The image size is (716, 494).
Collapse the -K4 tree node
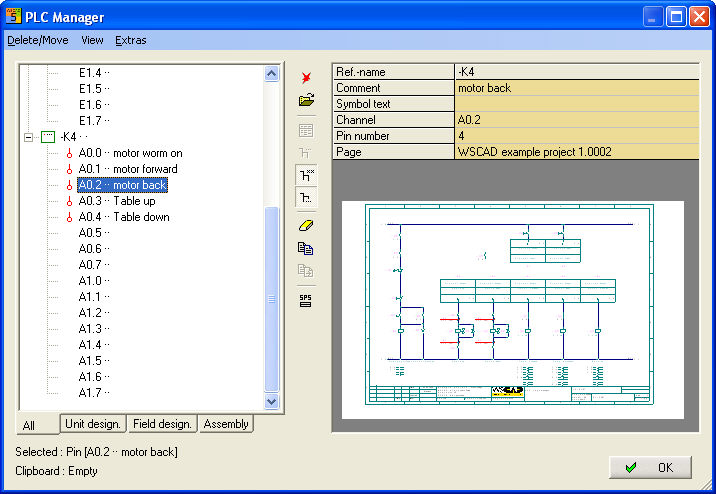click(28, 137)
